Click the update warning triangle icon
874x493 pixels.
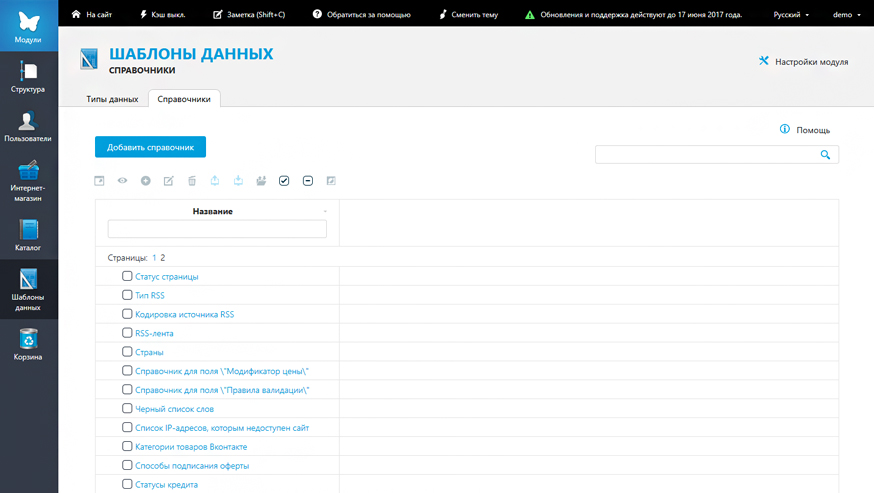coord(530,14)
